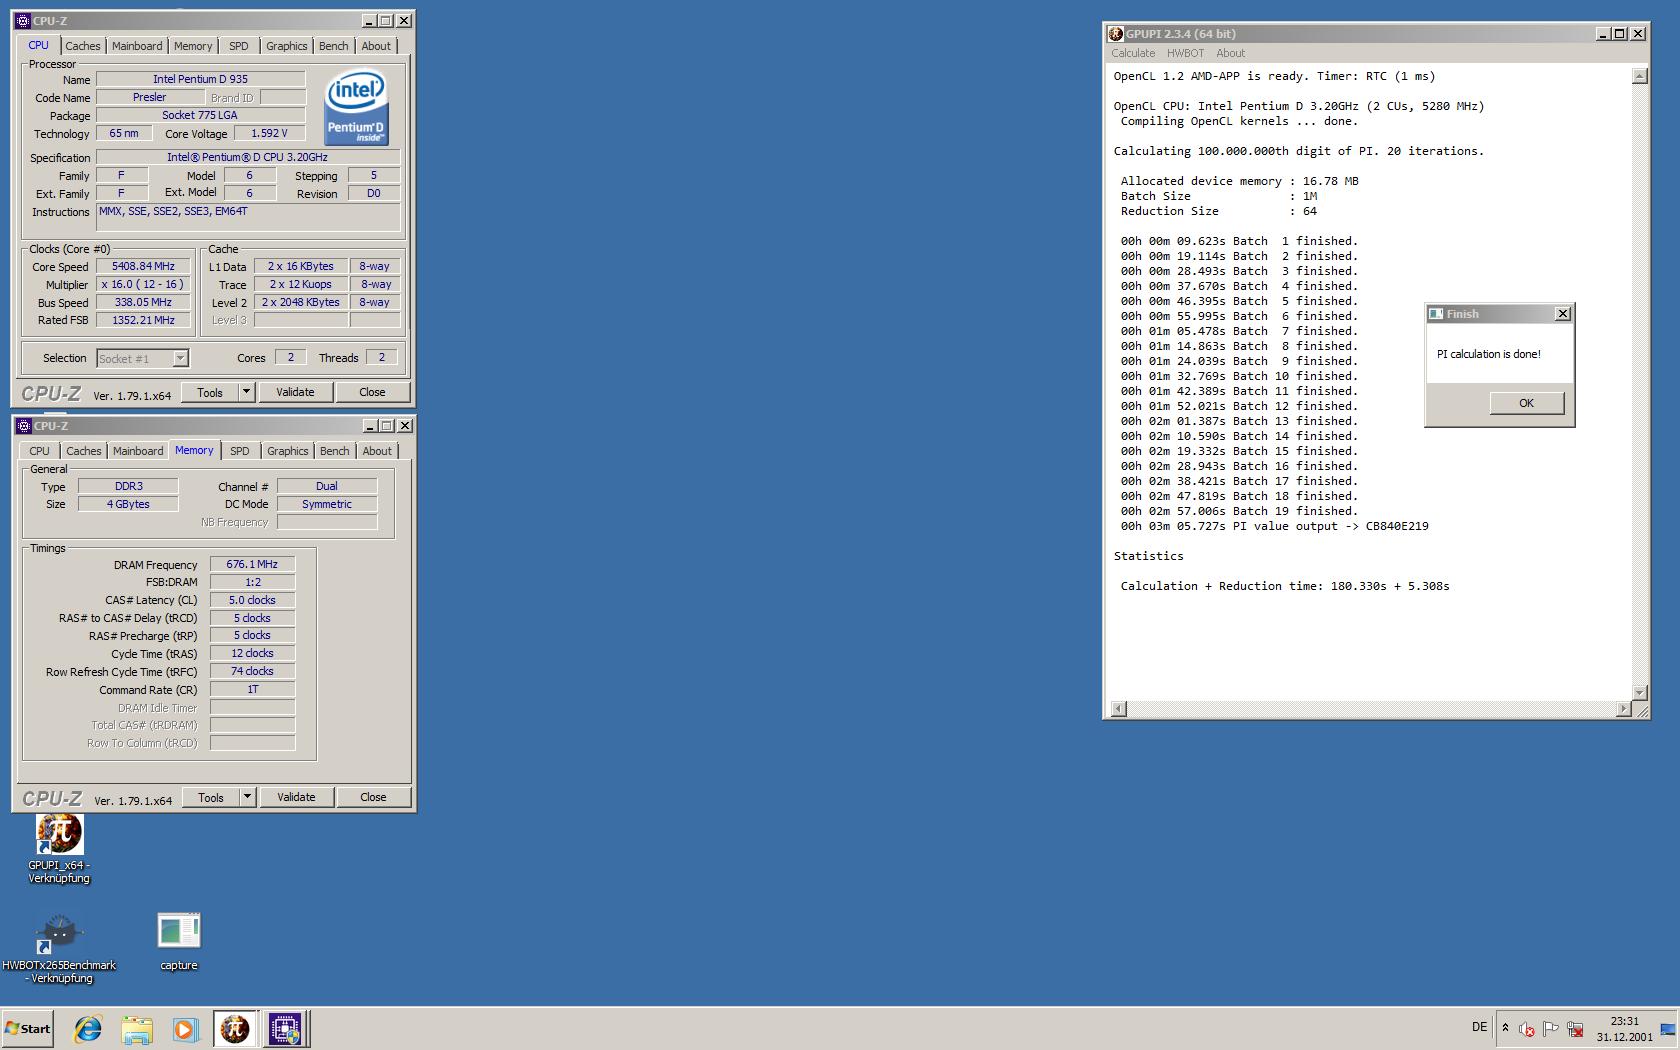Click GPUPI horizontal scrollbar left arrow

(x=1118, y=709)
